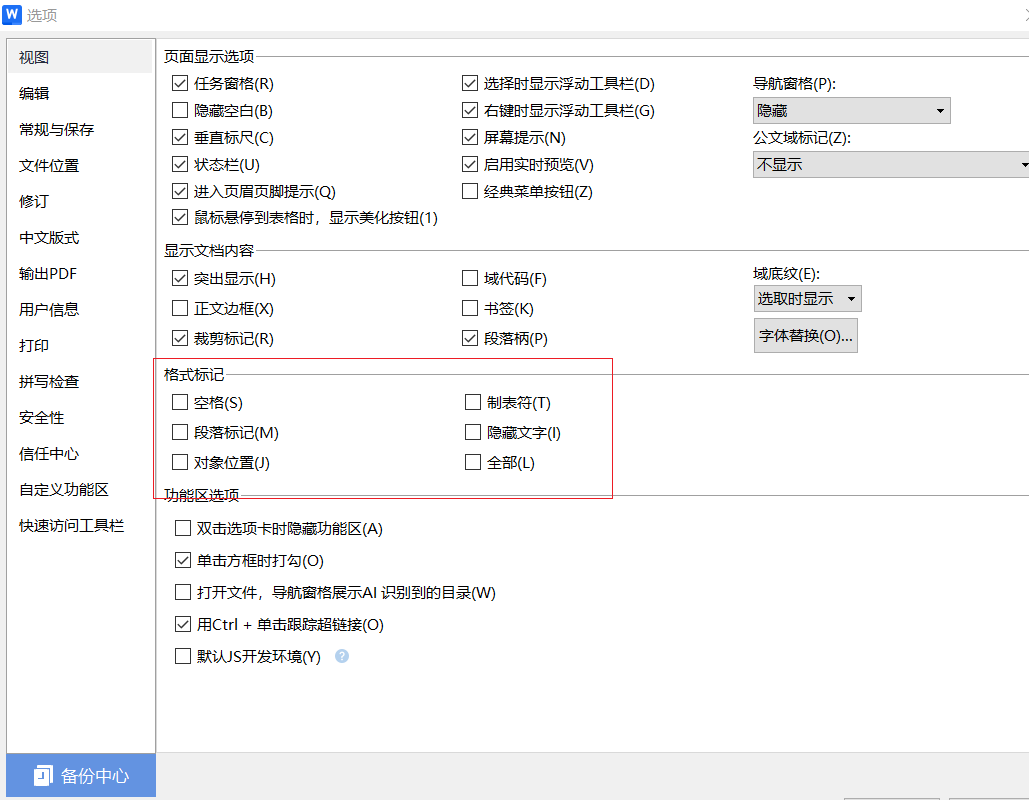This screenshot has width=1029, height=800.
Task: Uncheck 段落柄(P) under 显示文档内容
Action: tap(470, 338)
